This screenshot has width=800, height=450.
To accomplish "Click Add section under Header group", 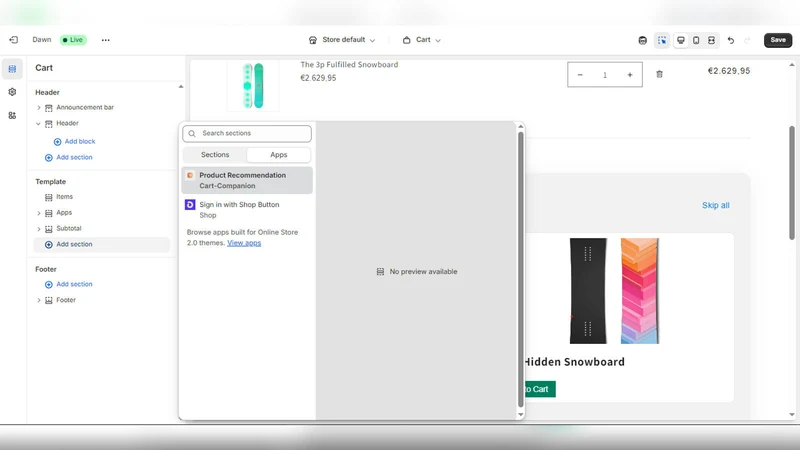I will pos(69,158).
